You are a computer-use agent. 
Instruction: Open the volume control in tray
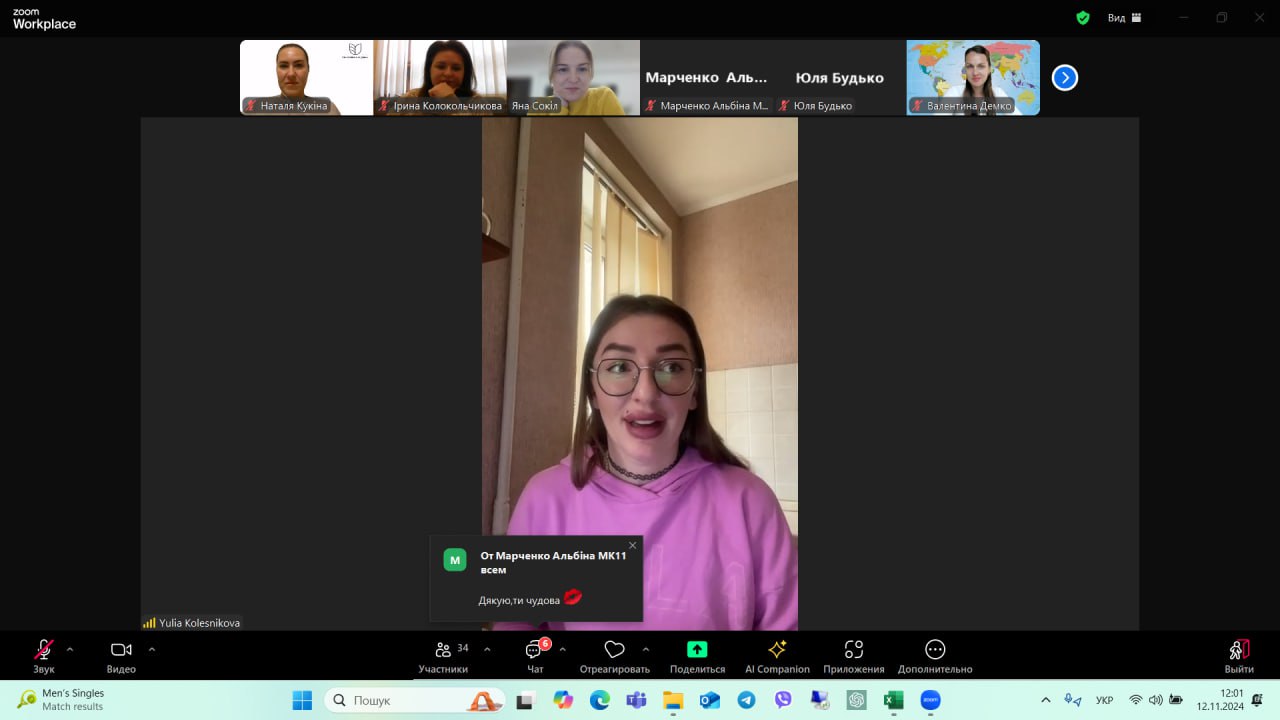[x=1156, y=700]
